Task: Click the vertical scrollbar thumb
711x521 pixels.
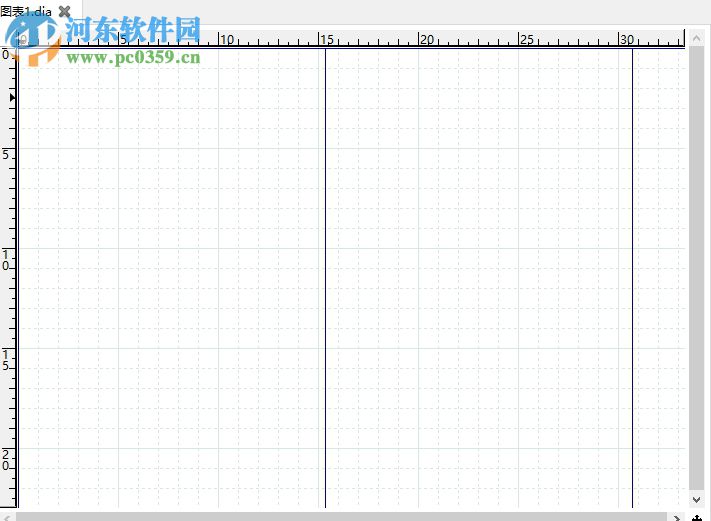Action: (696, 268)
